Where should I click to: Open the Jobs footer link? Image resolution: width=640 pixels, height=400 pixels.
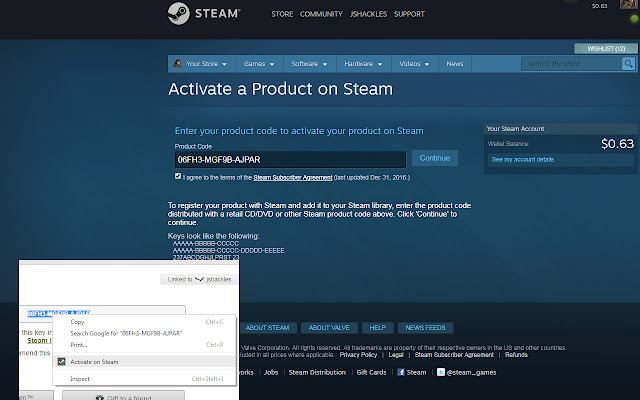pyautogui.click(x=271, y=372)
